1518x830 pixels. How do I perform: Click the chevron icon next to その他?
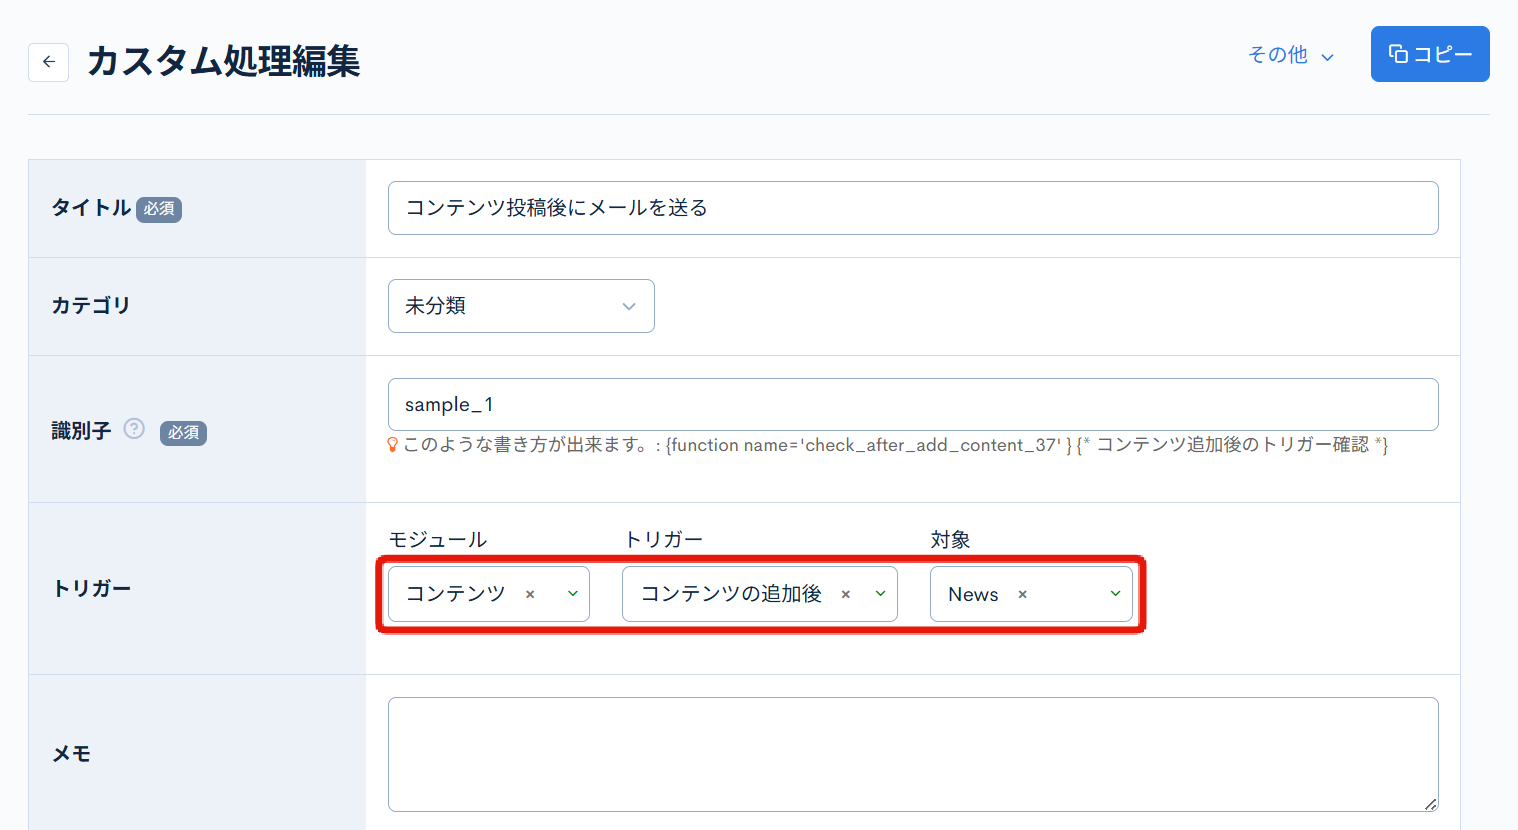1329,56
